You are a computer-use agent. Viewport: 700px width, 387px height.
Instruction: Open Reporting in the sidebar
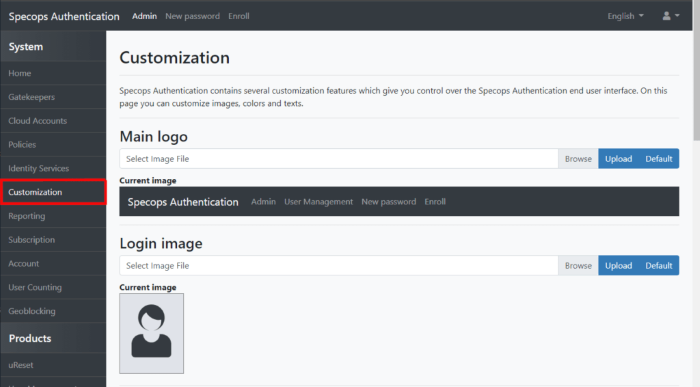click(53, 216)
